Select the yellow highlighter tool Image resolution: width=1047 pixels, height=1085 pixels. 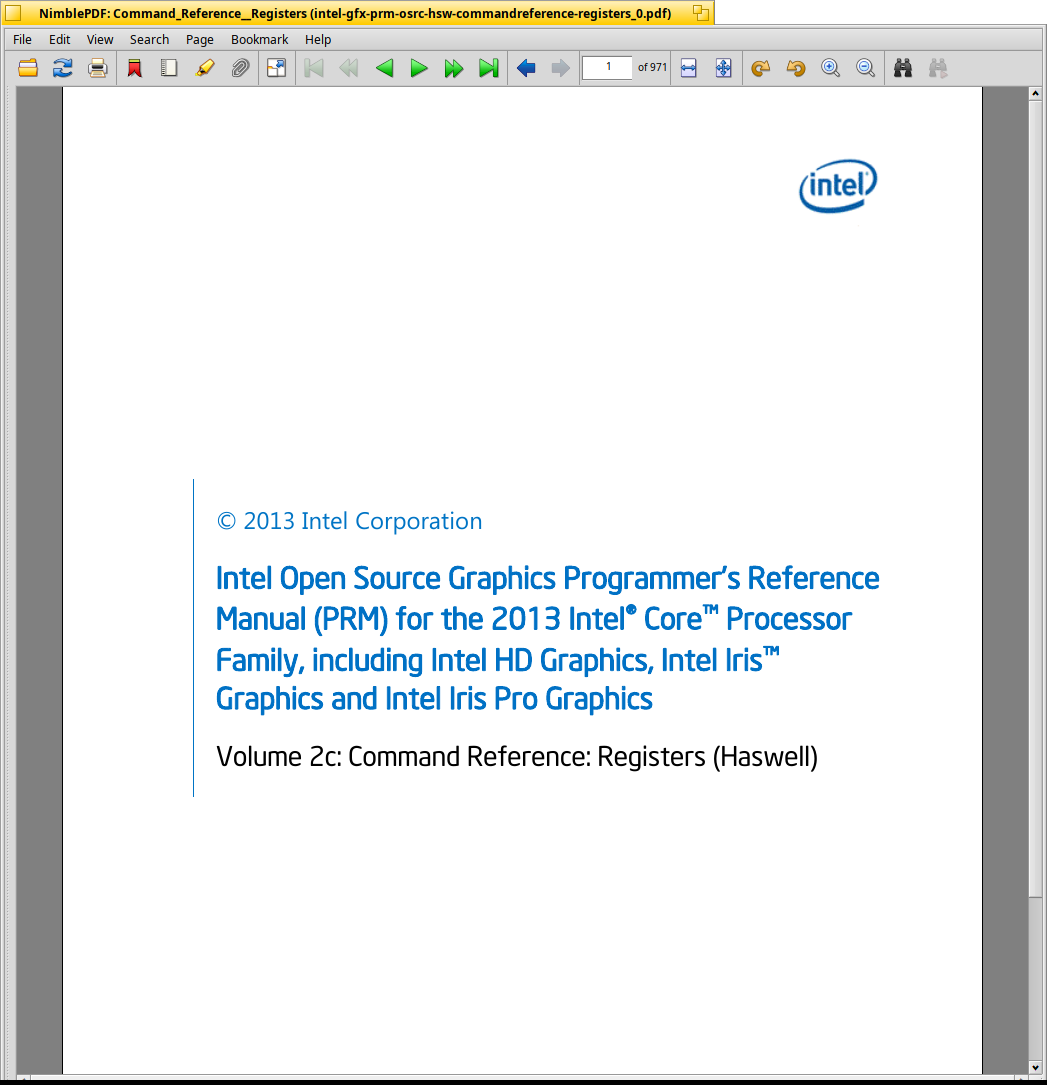click(x=205, y=68)
